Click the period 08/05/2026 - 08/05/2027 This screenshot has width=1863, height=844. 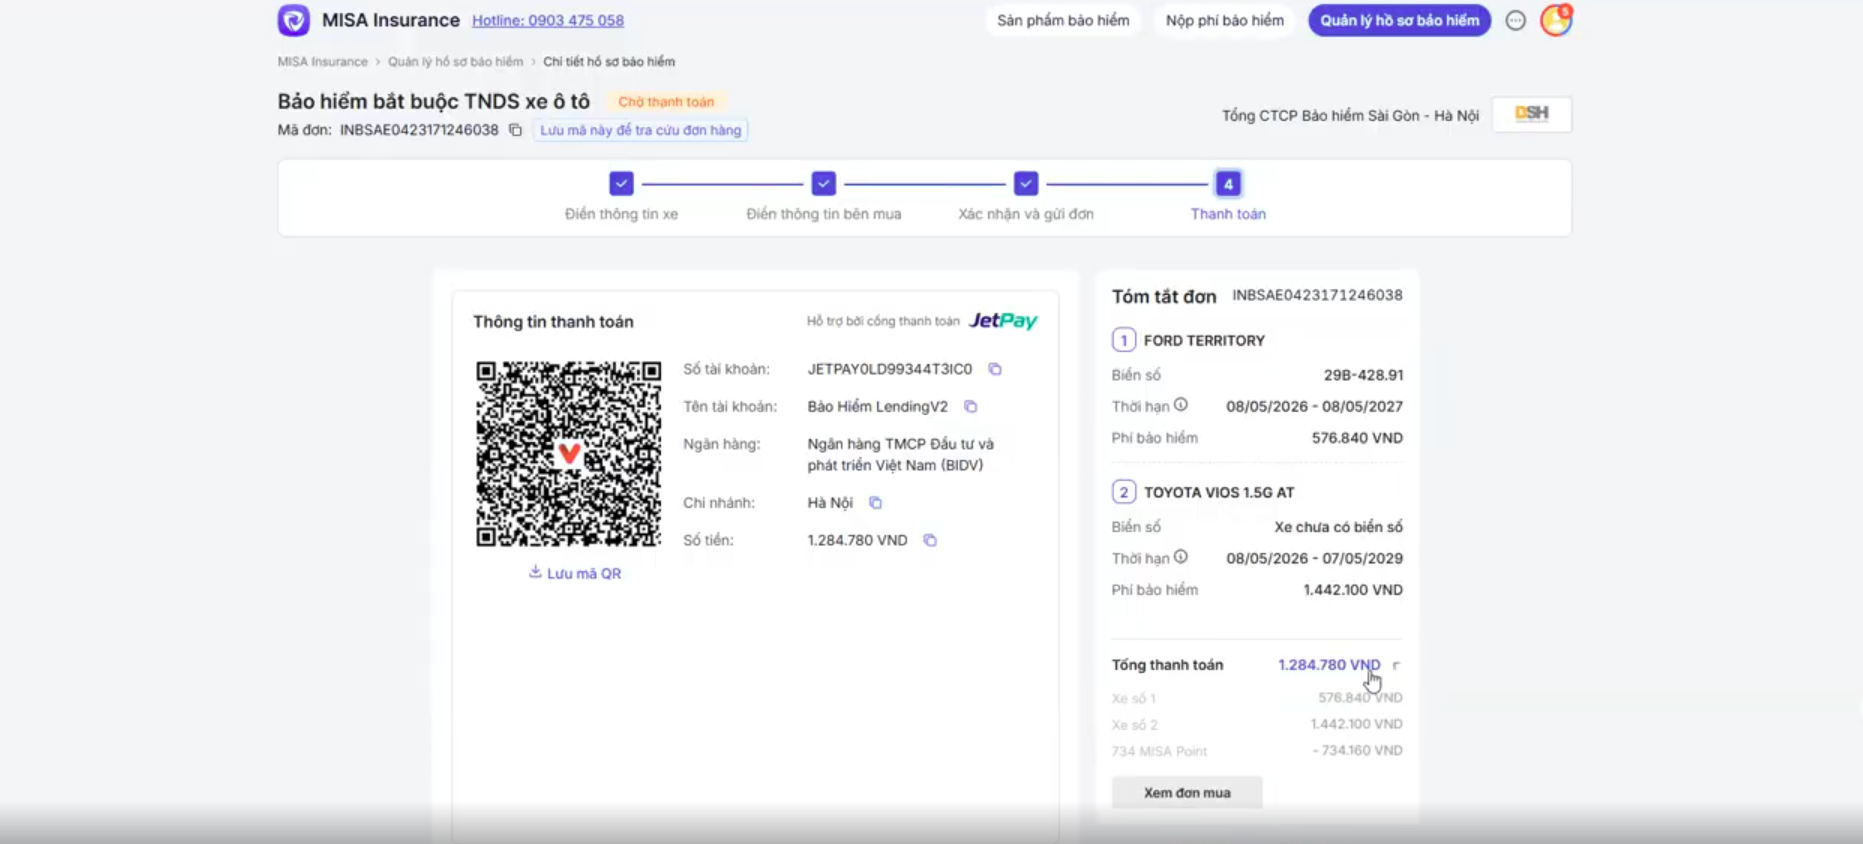pos(1314,406)
